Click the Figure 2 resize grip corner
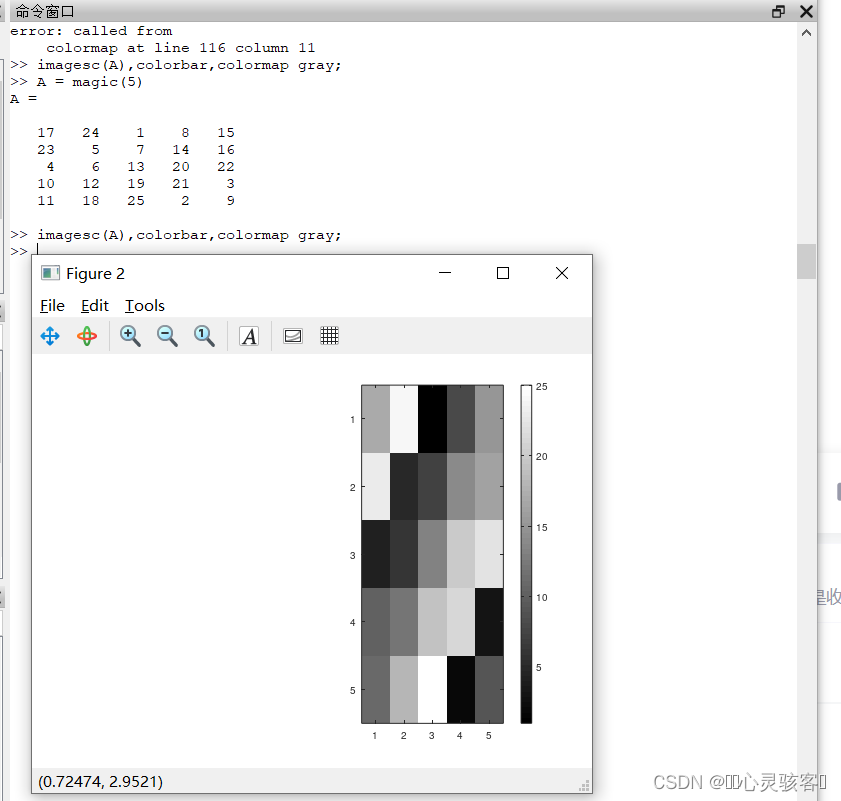Screen dimensions: 841x801 click(585, 786)
